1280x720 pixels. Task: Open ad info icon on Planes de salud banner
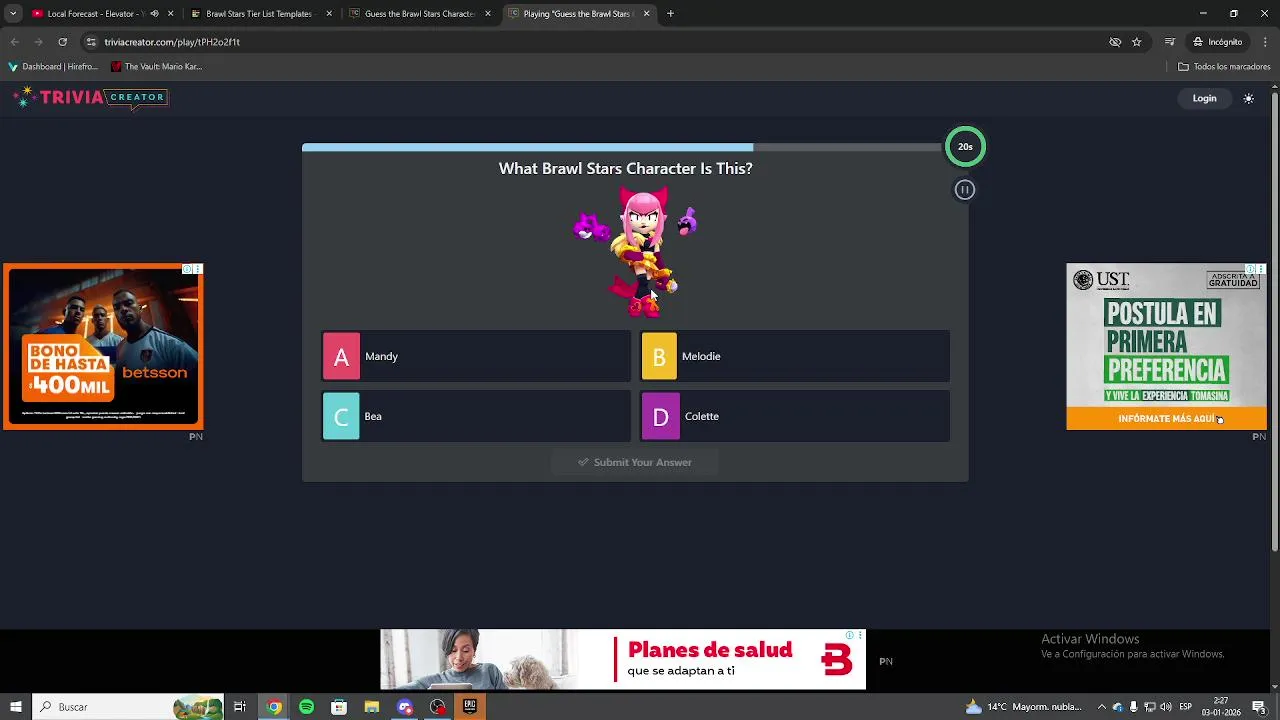[x=849, y=635]
